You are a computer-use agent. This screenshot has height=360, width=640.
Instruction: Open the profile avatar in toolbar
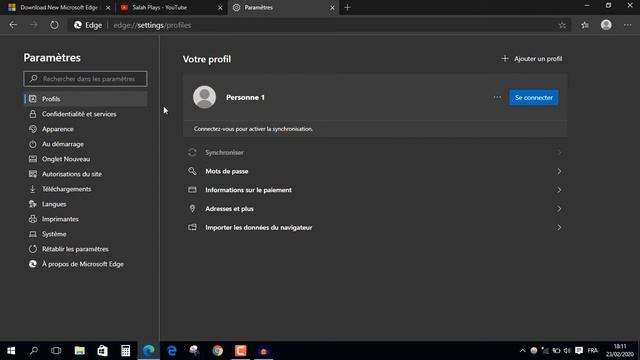[606, 25]
